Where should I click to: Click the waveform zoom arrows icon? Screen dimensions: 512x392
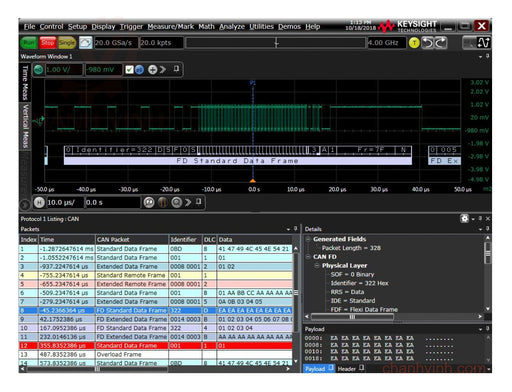[484, 43]
